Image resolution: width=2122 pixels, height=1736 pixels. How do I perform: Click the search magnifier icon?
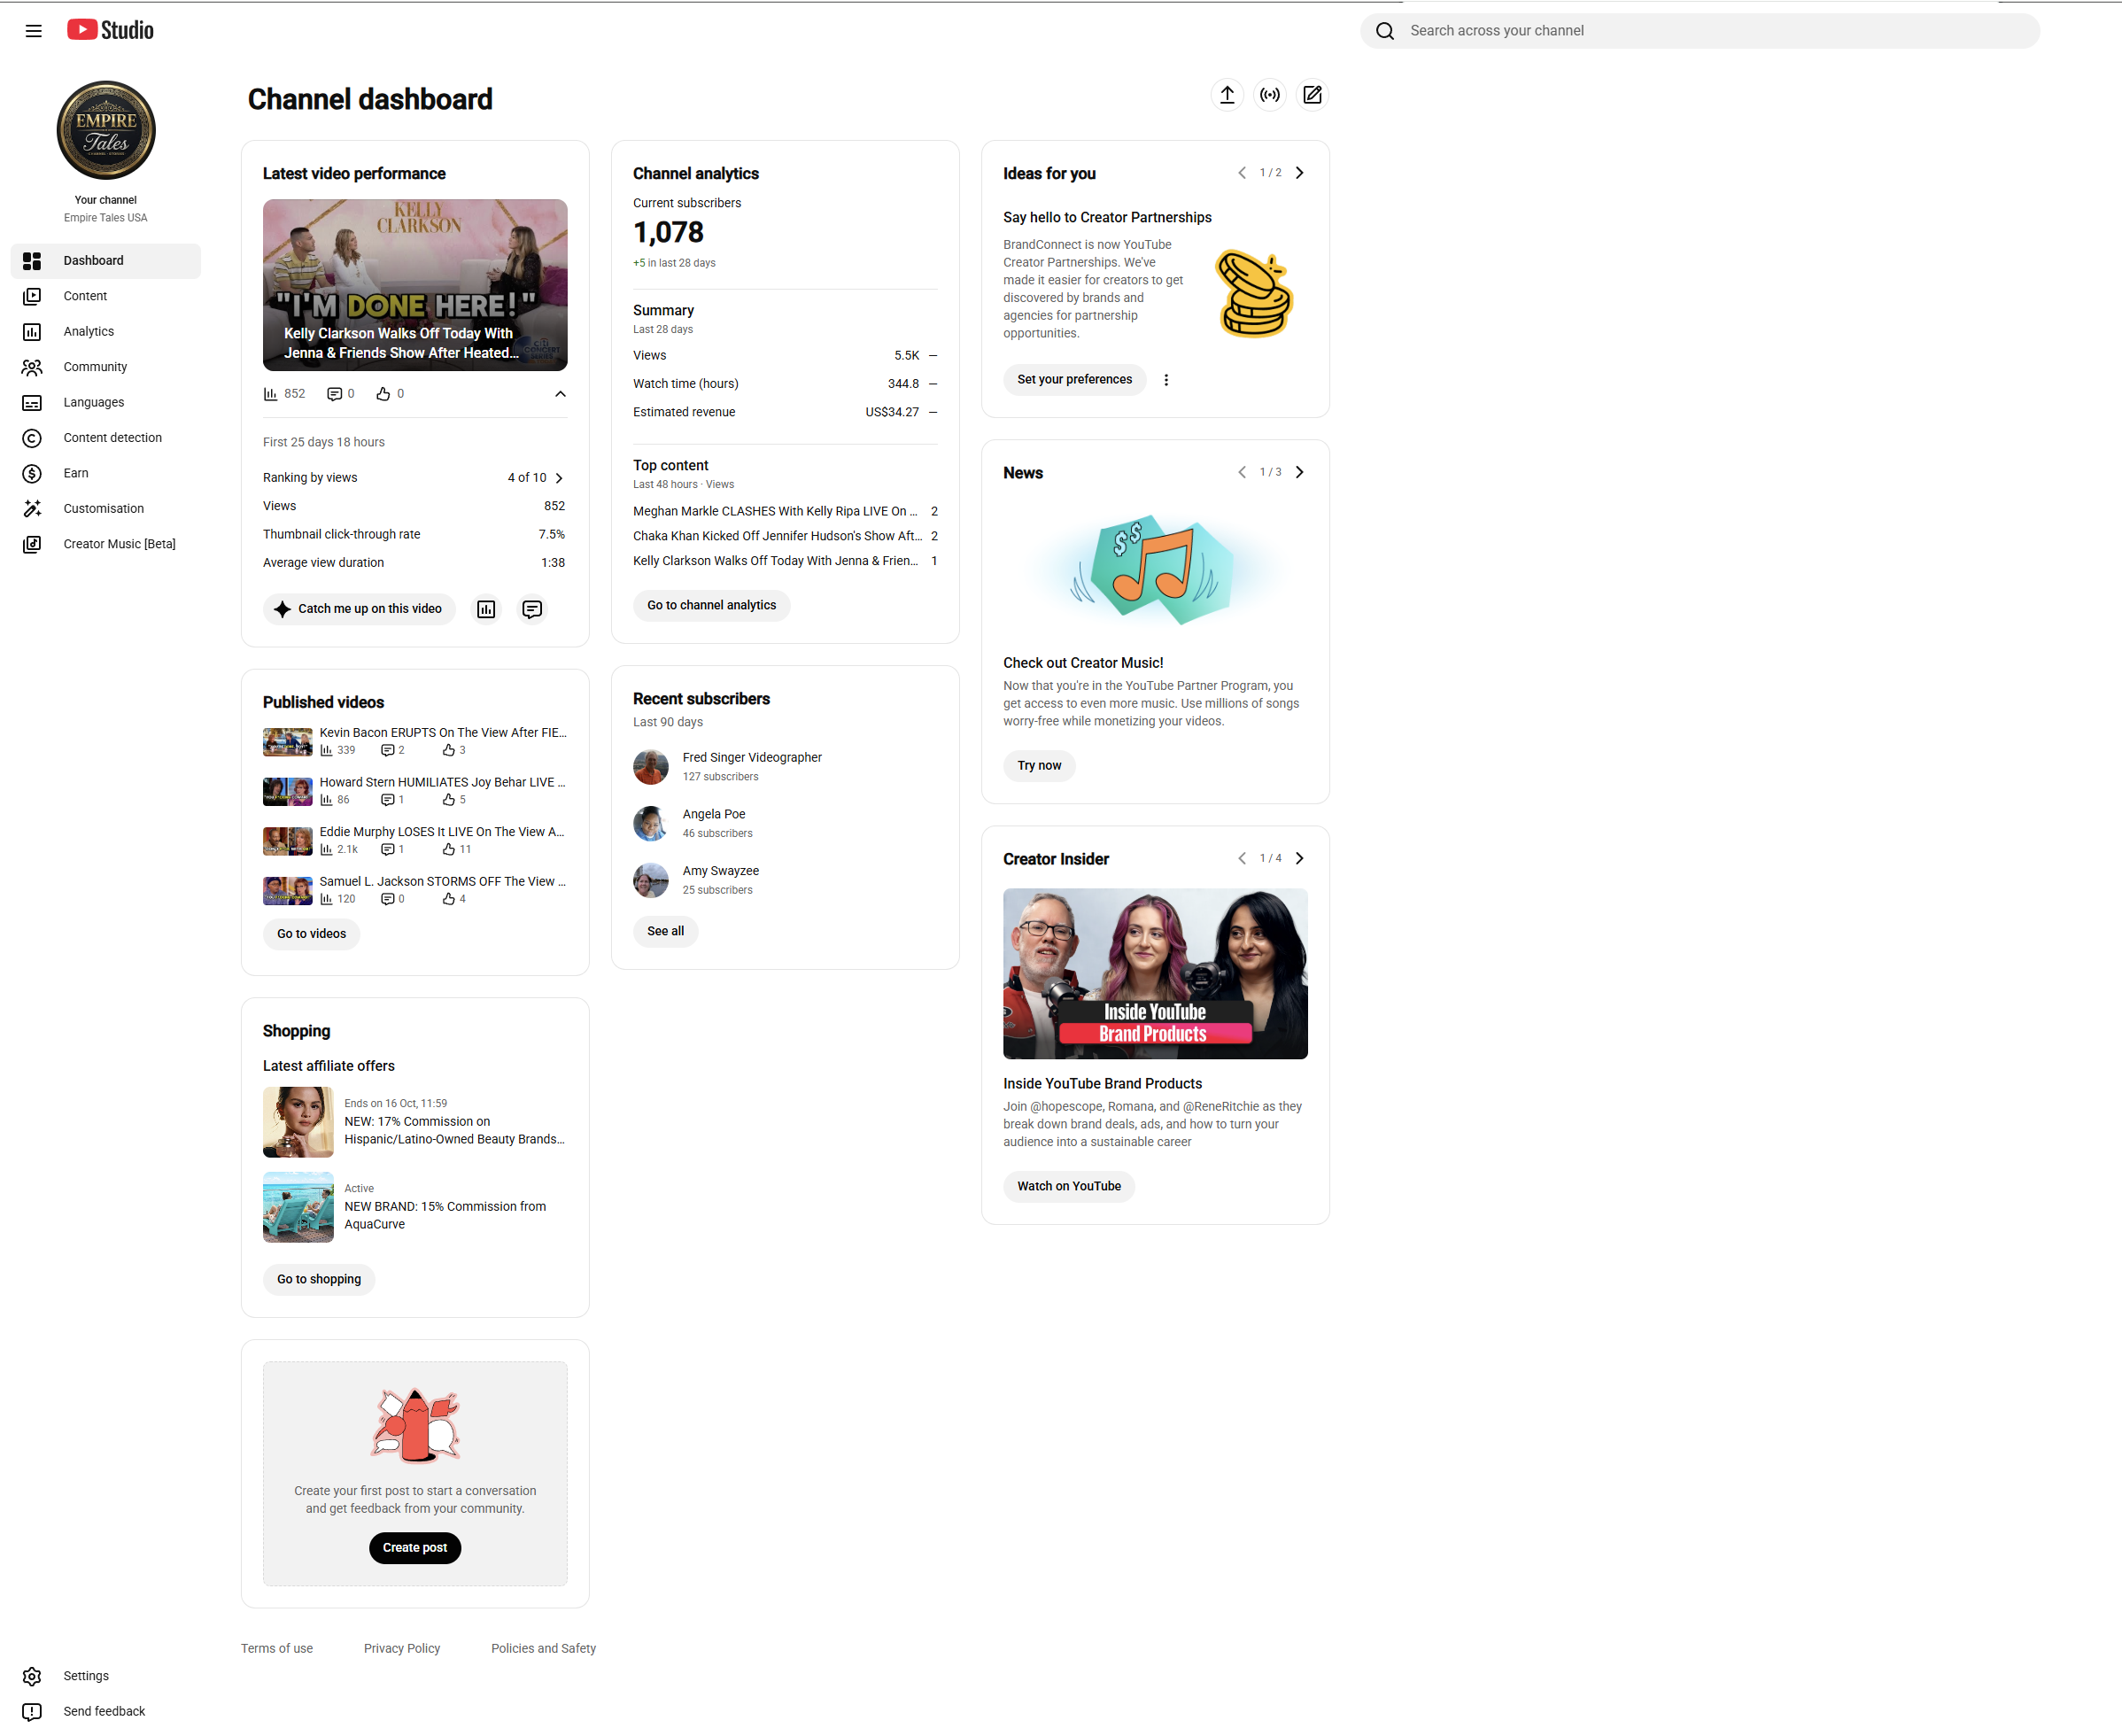click(x=1385, y=31)
